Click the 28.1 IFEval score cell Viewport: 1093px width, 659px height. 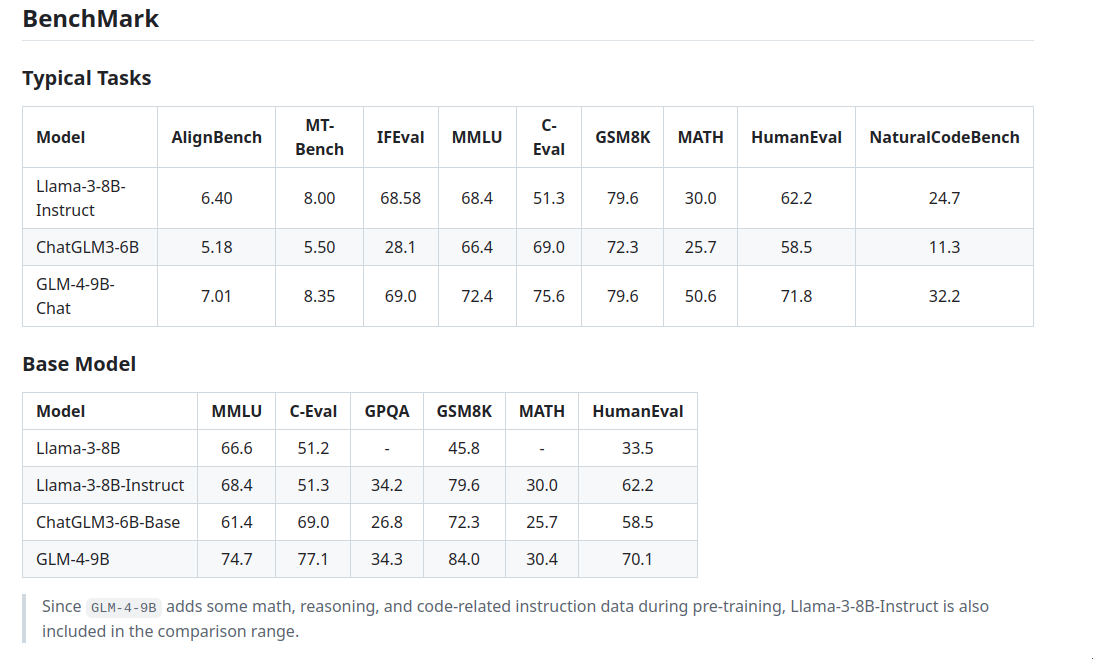click(400, 247)
